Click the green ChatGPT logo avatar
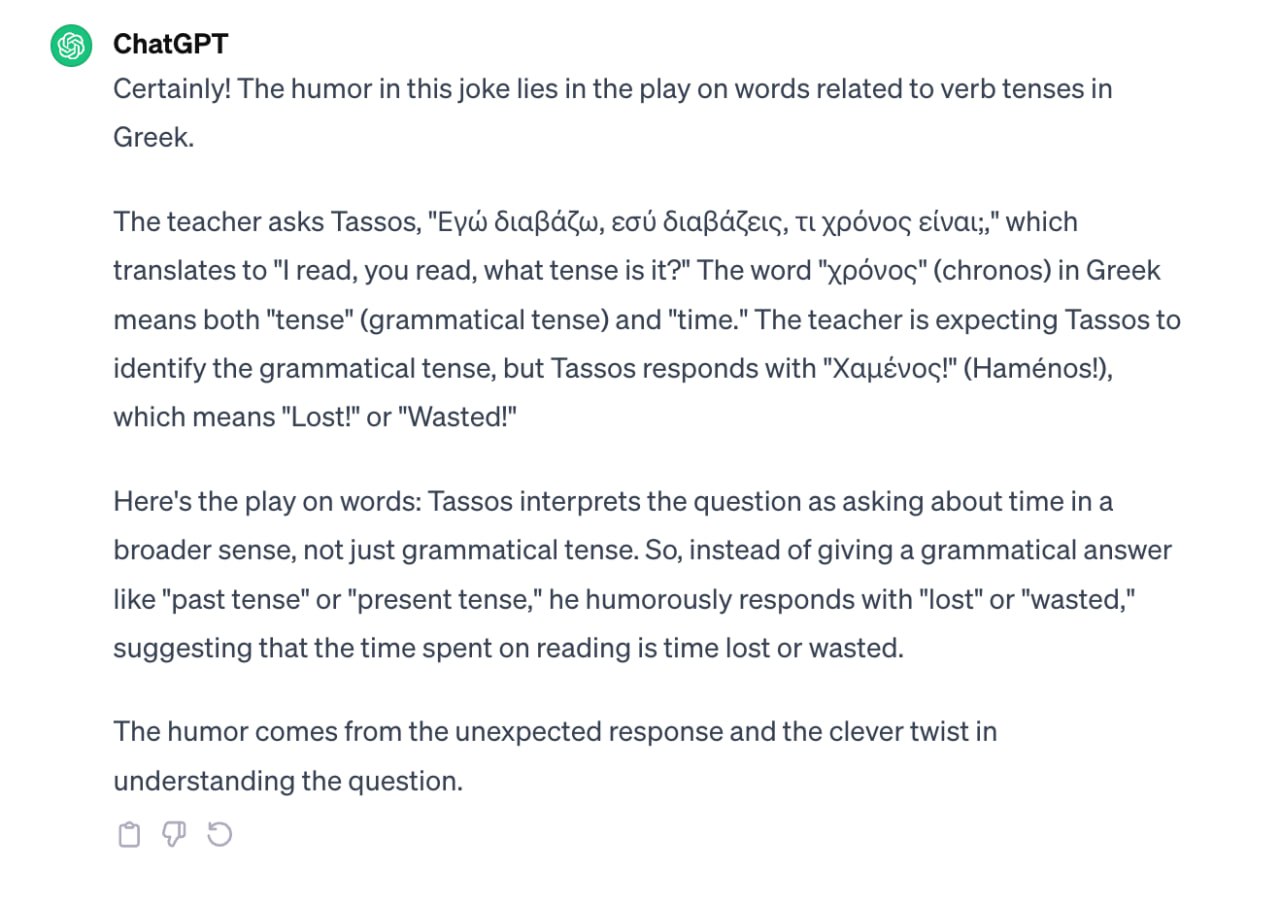1280x903 pixels. [x=72, y=46]
